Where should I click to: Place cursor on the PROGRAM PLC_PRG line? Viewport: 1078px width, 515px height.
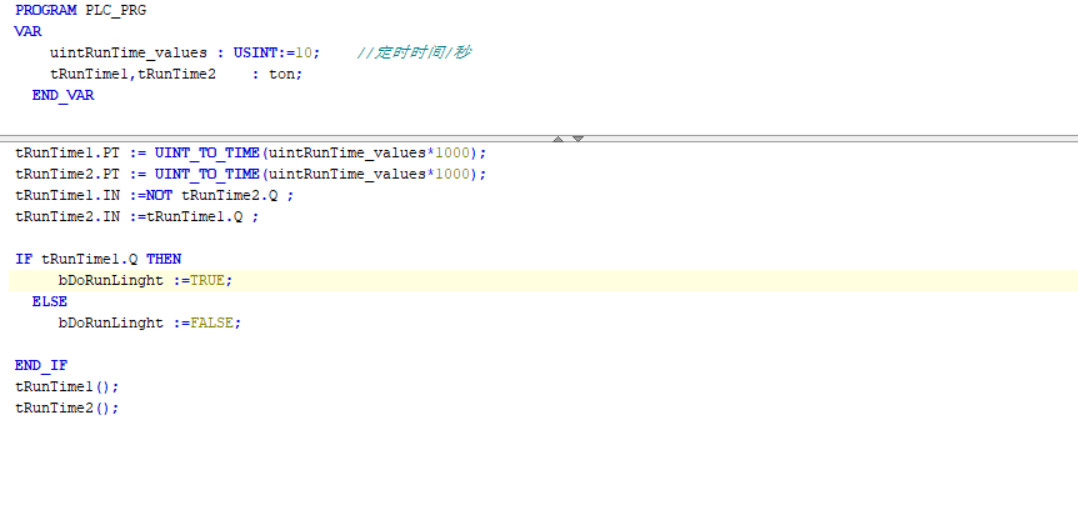[80, 10]
